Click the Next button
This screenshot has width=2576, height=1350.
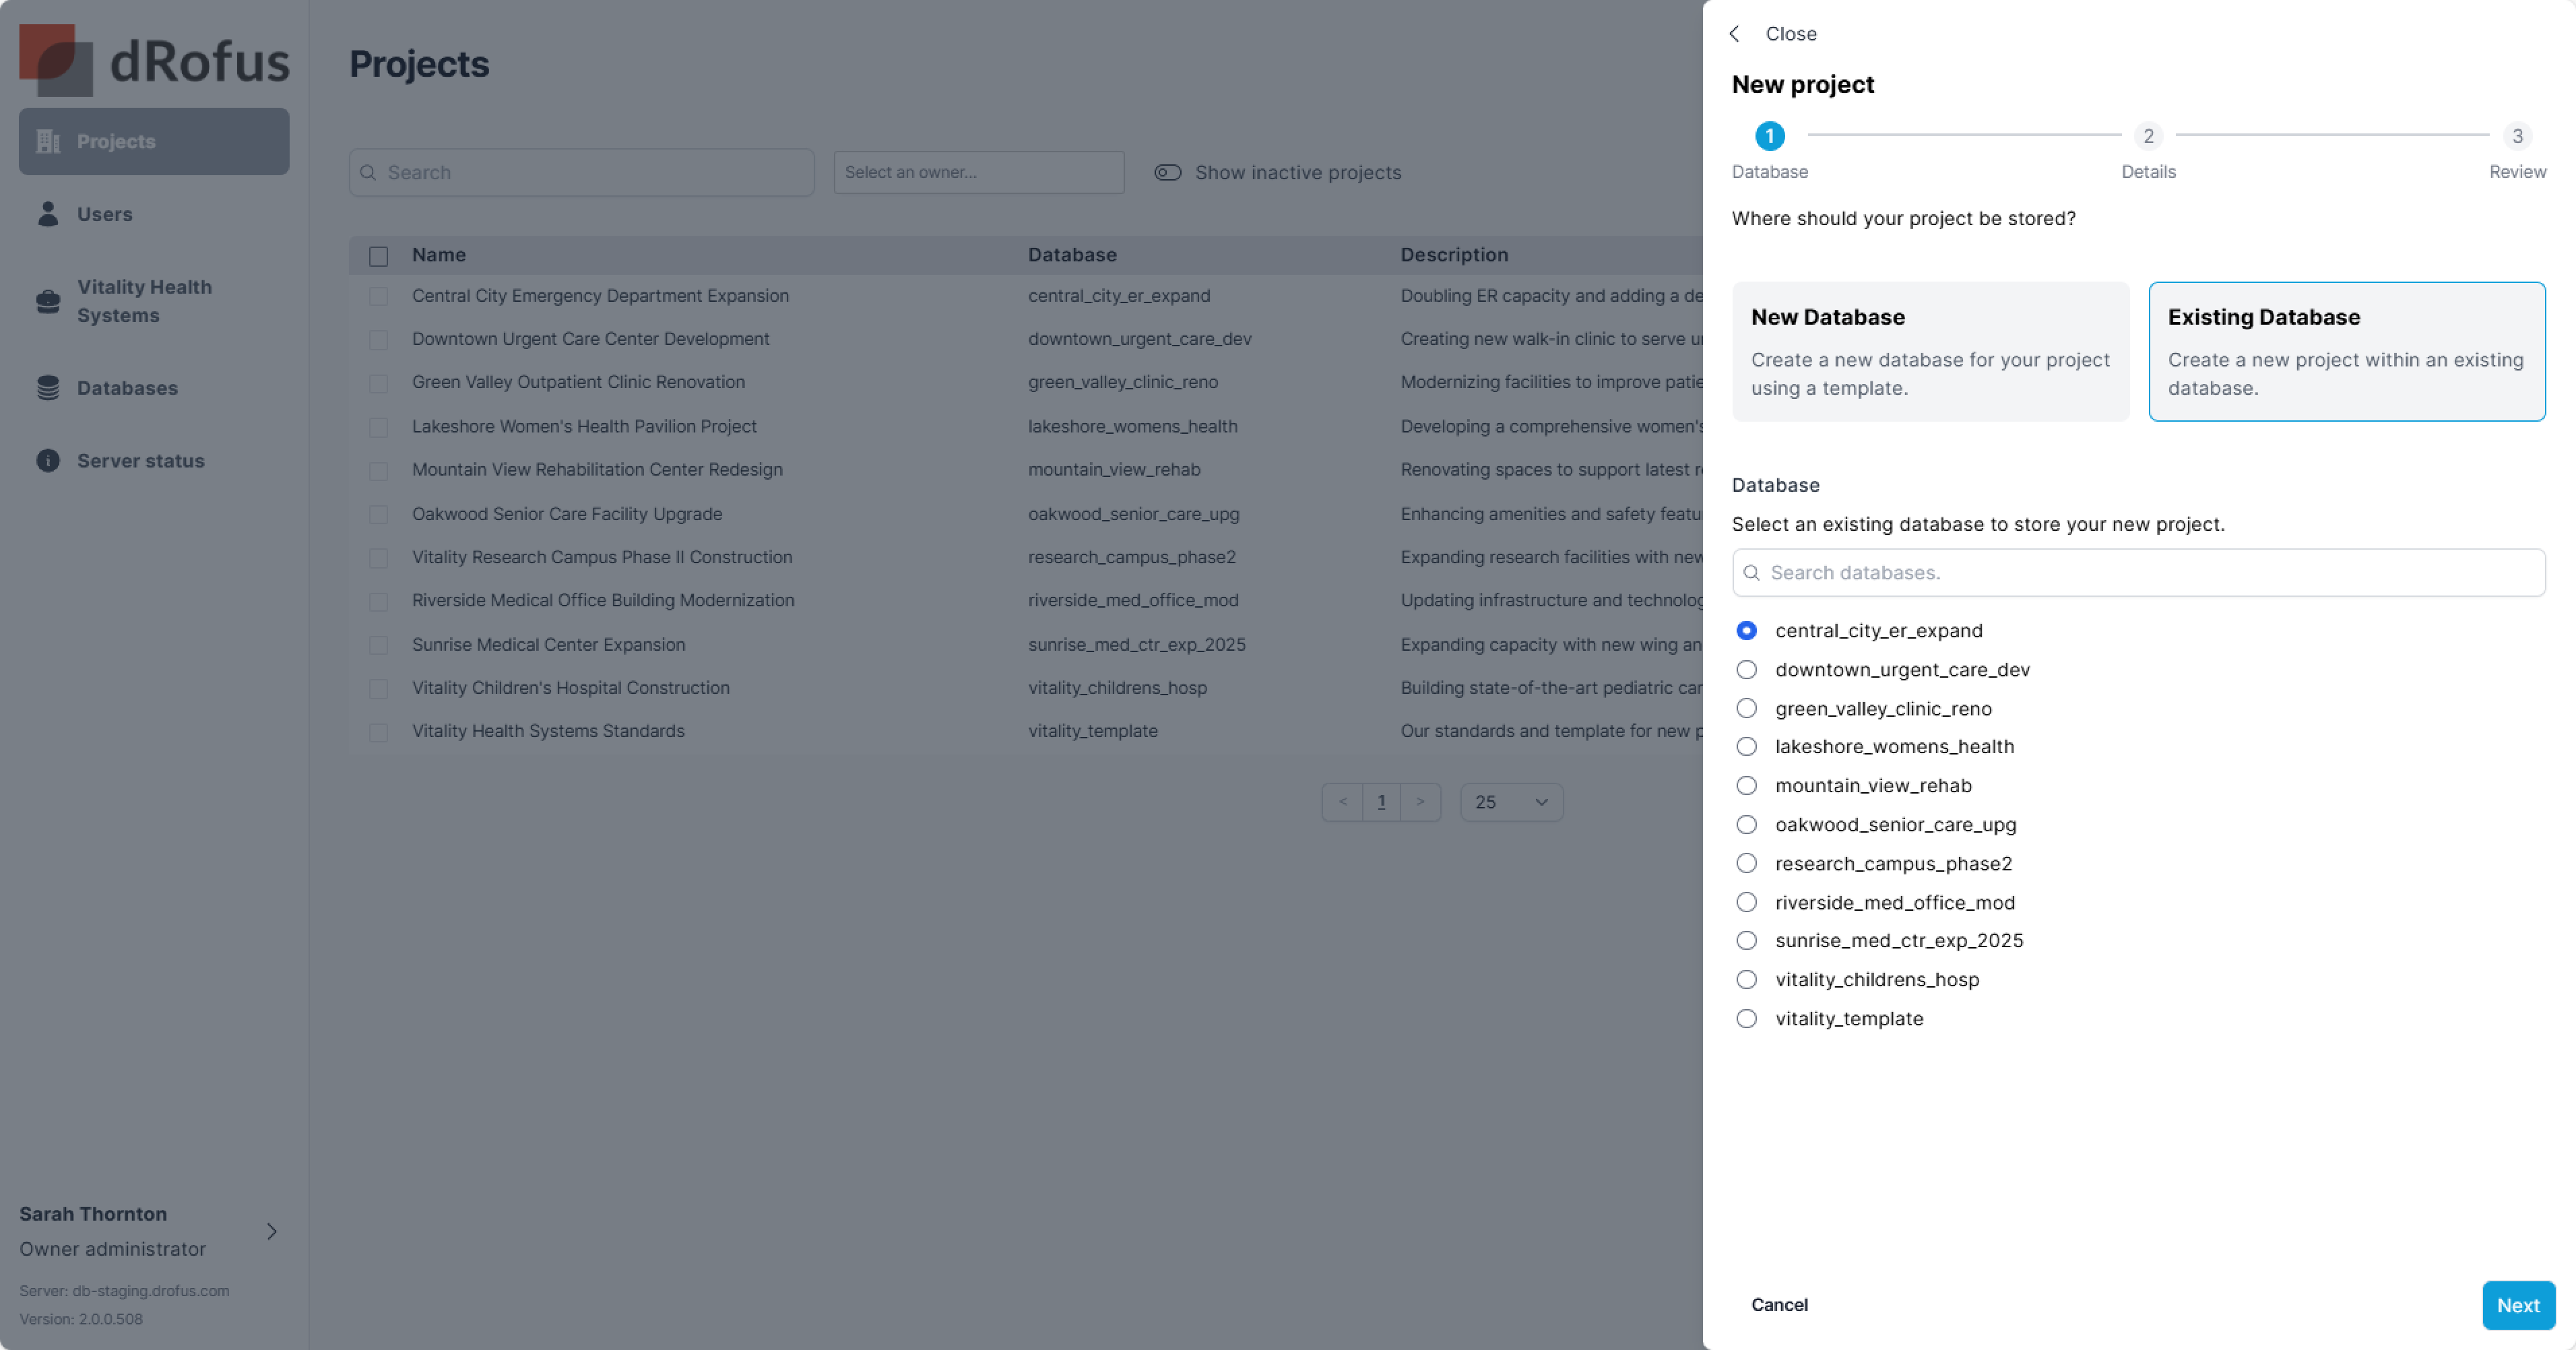point(2518,1305)
